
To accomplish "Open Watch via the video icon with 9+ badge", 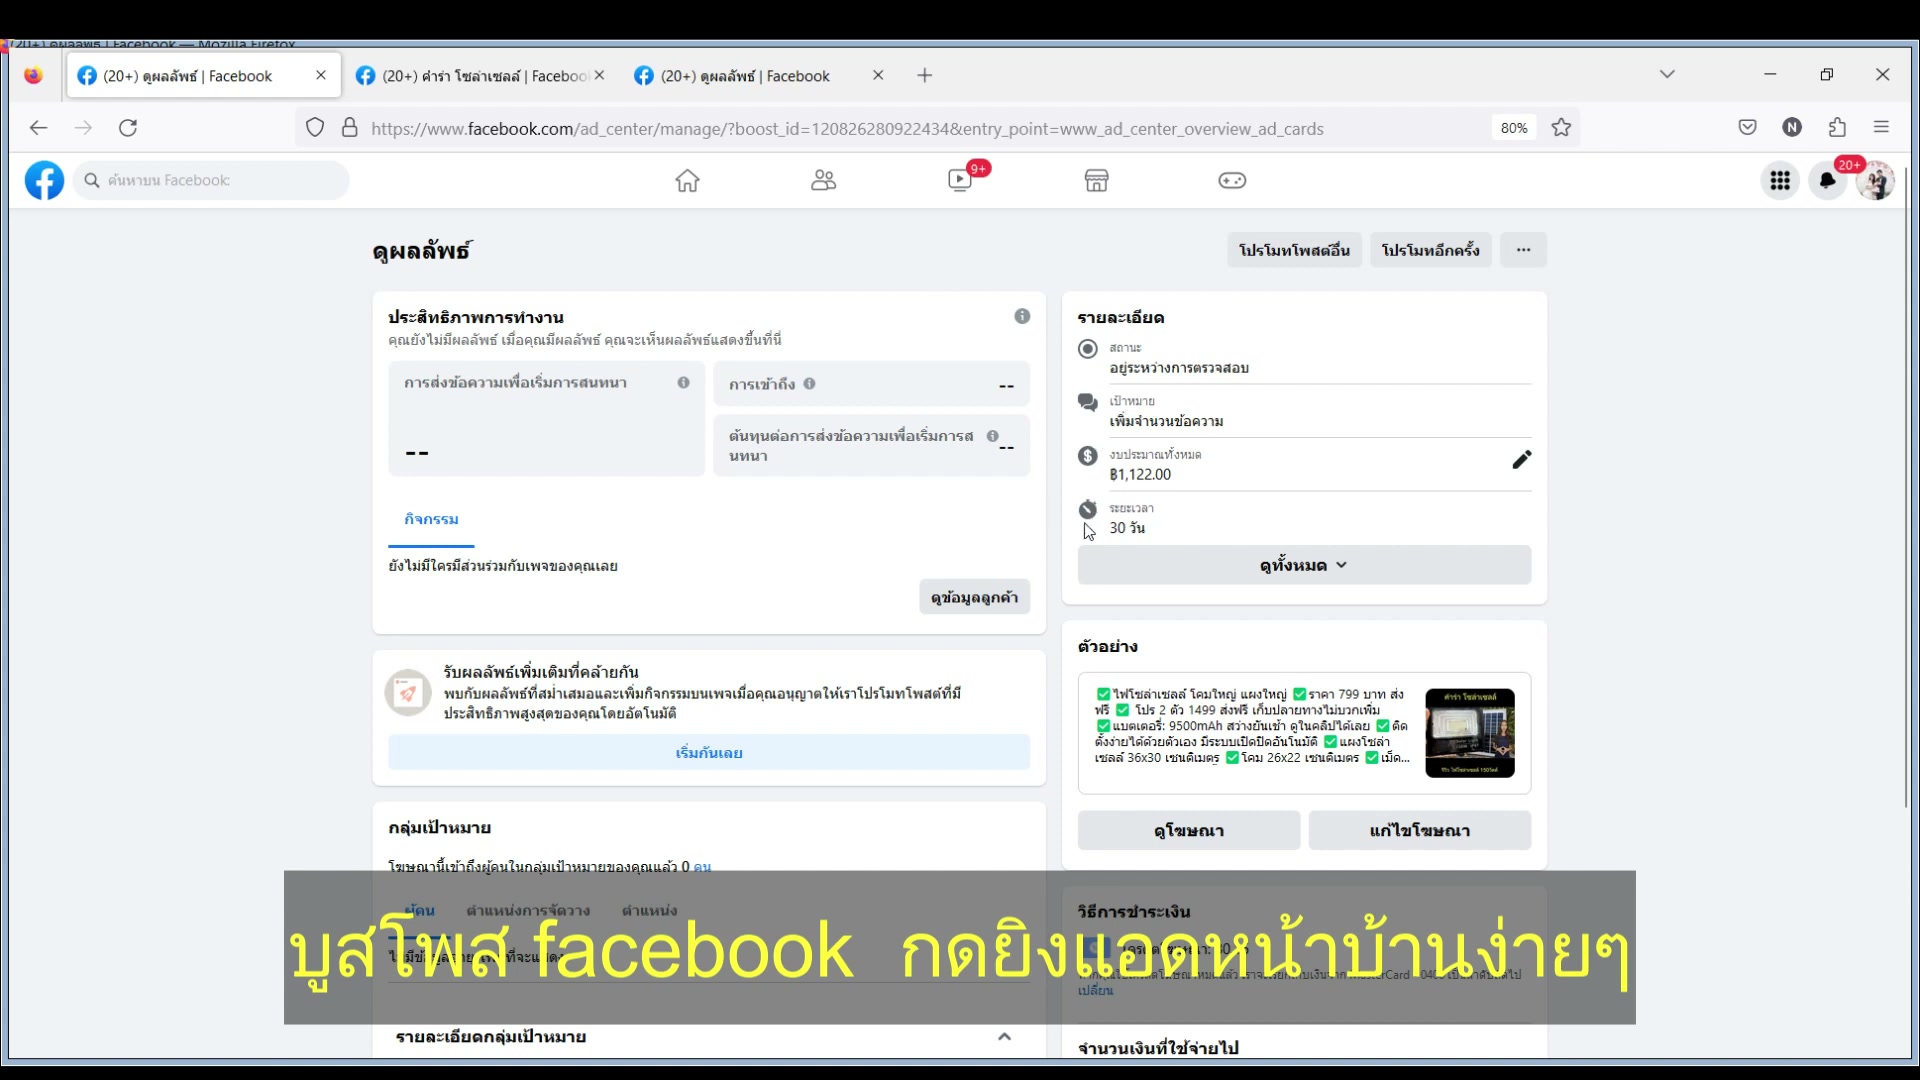I will coord(960,180).
